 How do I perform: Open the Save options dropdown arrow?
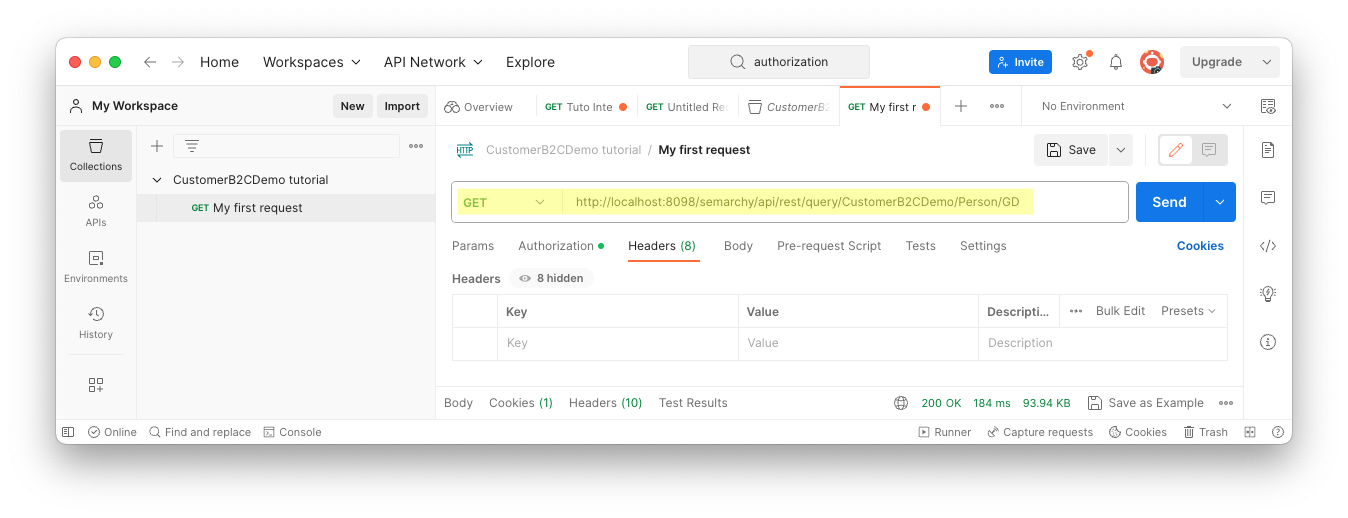[1121, 150]
